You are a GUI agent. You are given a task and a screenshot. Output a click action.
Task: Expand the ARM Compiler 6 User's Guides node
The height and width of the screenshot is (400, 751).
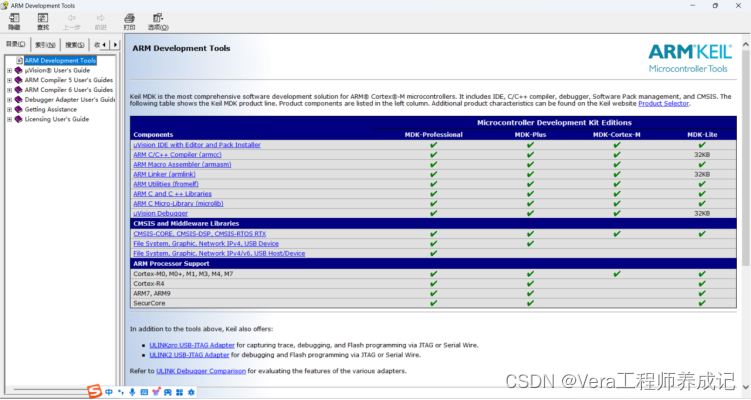coord(9,90)
